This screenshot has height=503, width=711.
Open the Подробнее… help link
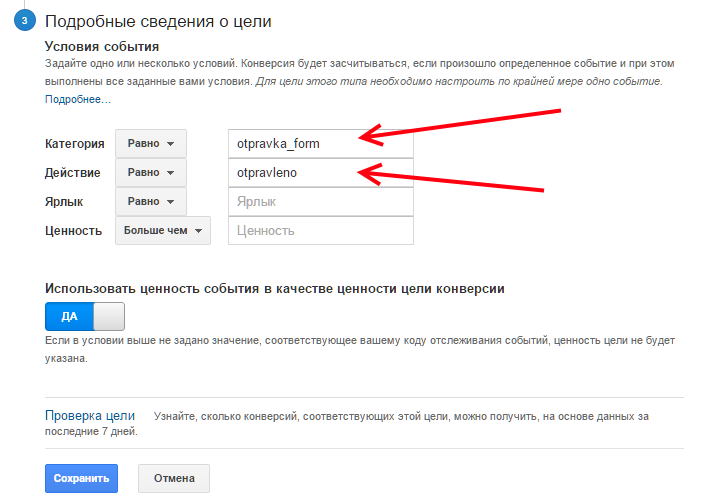pos(78,99)
